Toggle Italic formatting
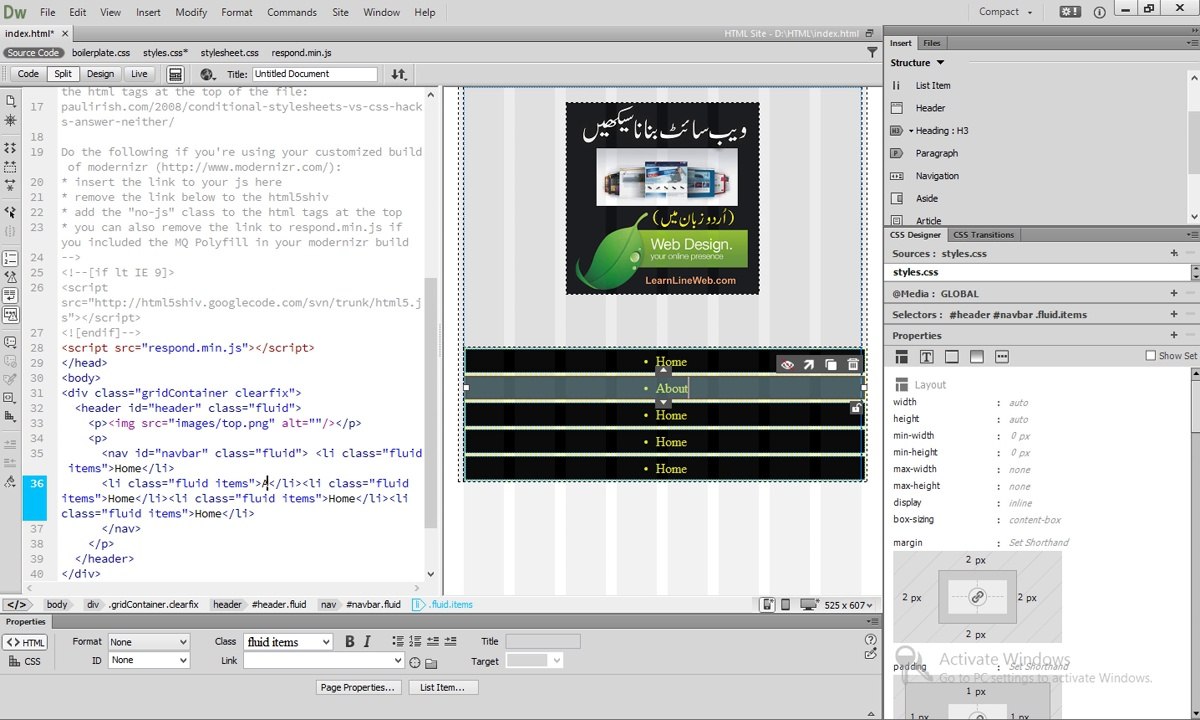This screenshot has width=1200, height=720. tap(367, 642)
